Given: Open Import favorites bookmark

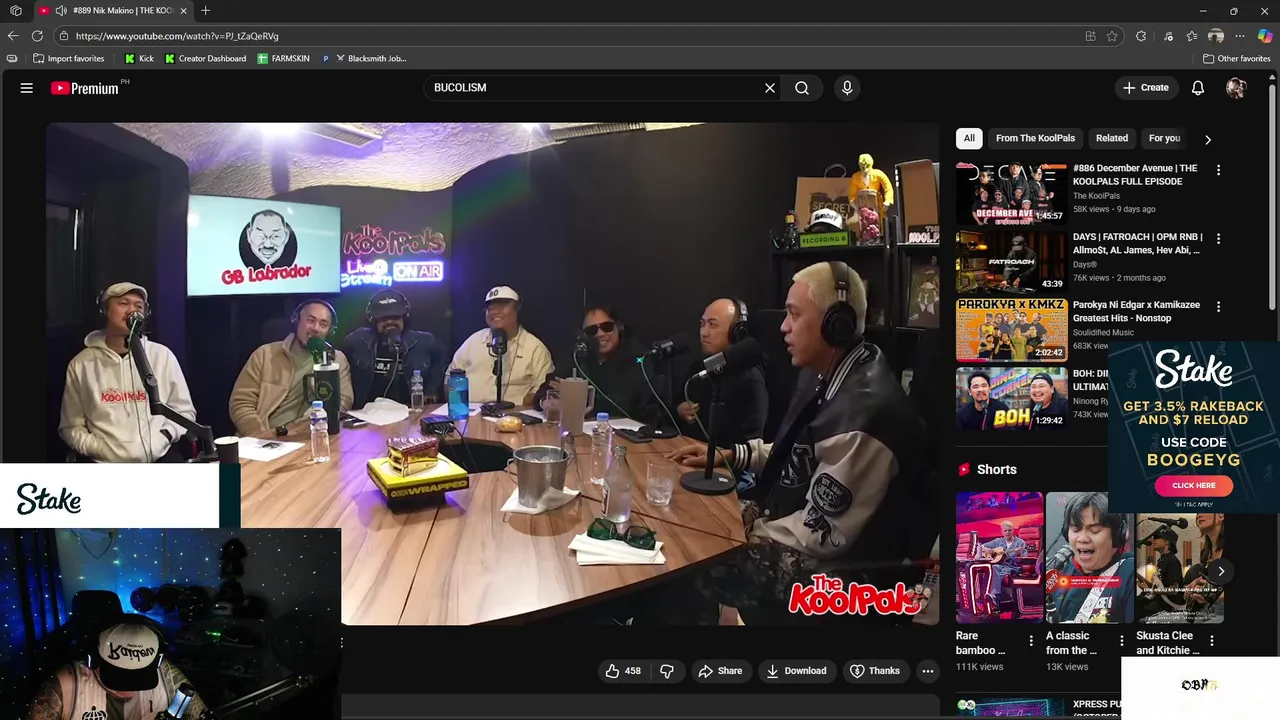Looking at the screenshot, I should (x=69, y=59).
